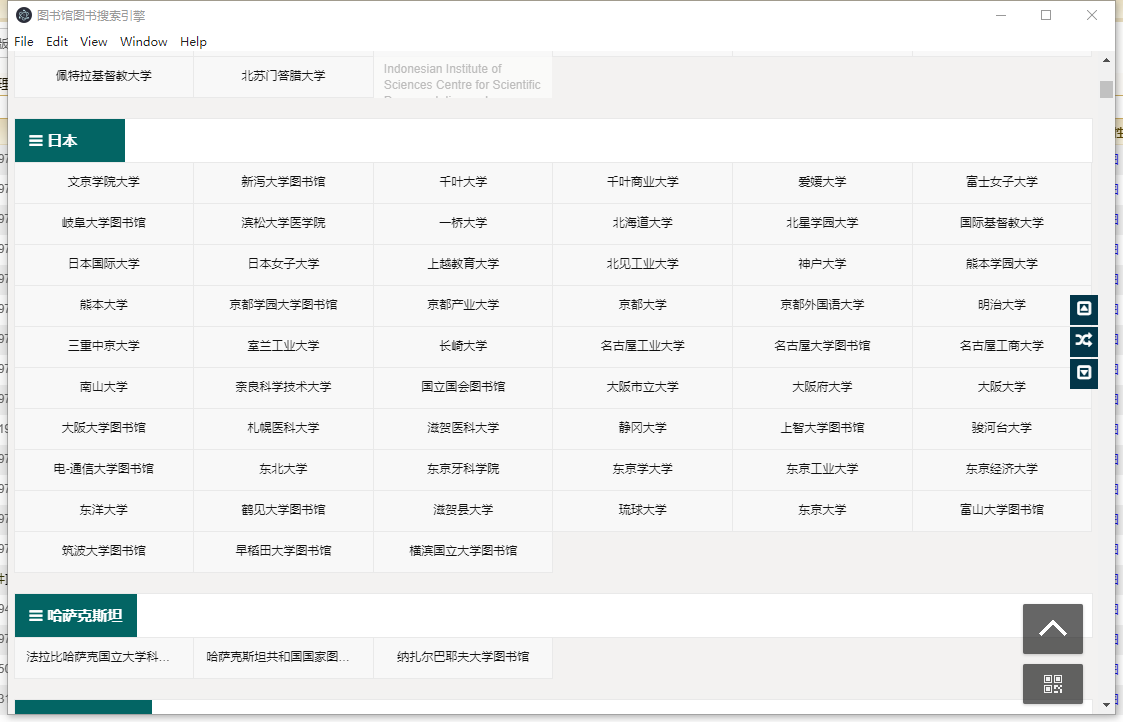Click the shuffle libraries icon
1123x722 pixels.
tap(1083, 341)
